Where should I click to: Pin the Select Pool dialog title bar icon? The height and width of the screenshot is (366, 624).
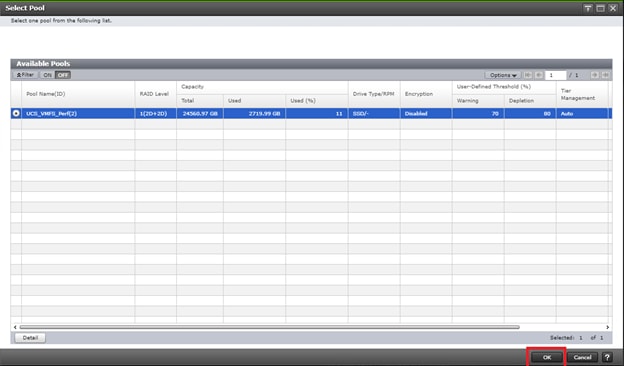click(588, 8)
